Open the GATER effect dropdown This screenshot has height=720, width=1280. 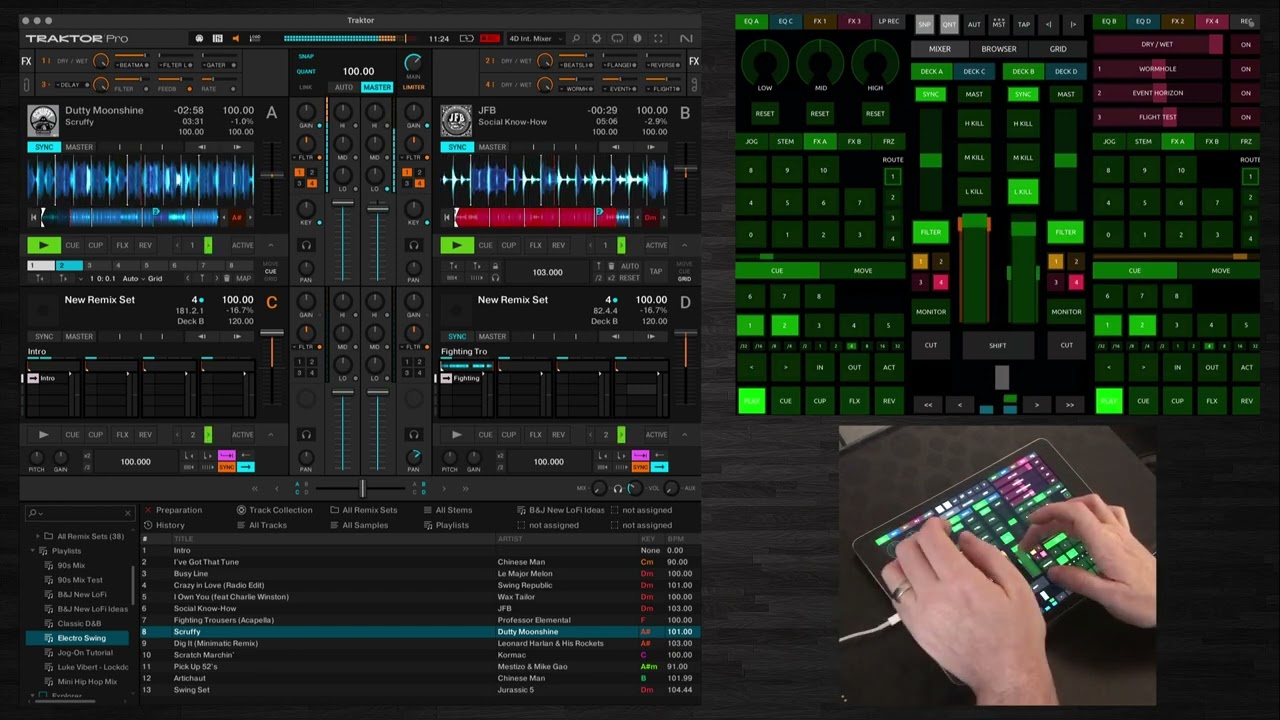tap(216, 65)
